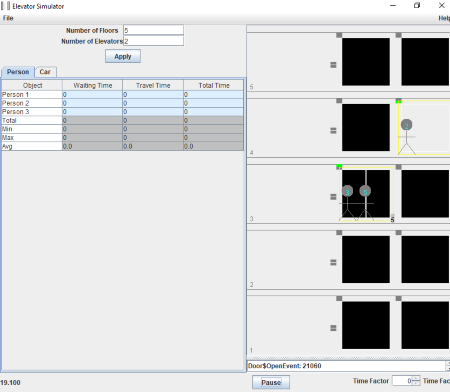Open the File menu
The width and height of the screenshot is (450, 392).
[8, 18]
